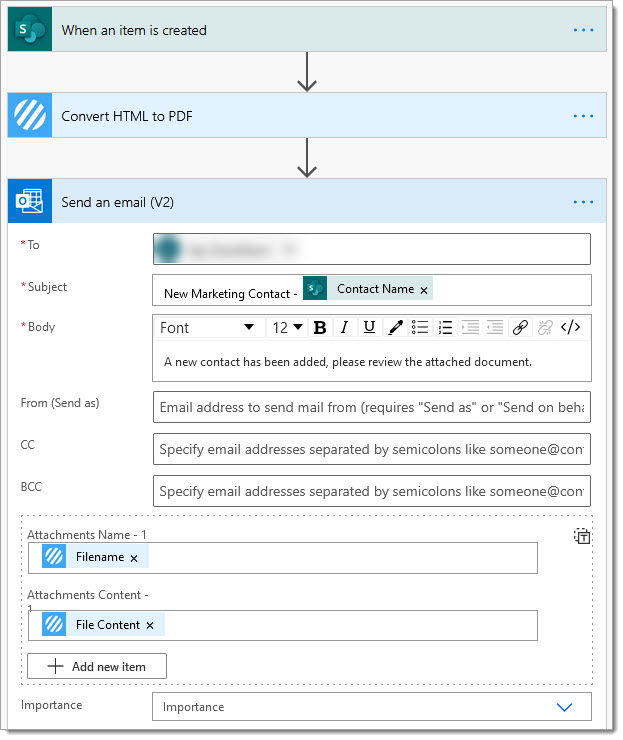
Task: Insert a hyperlink in the body
Action: pyautogui.click(x=520, y=327)
